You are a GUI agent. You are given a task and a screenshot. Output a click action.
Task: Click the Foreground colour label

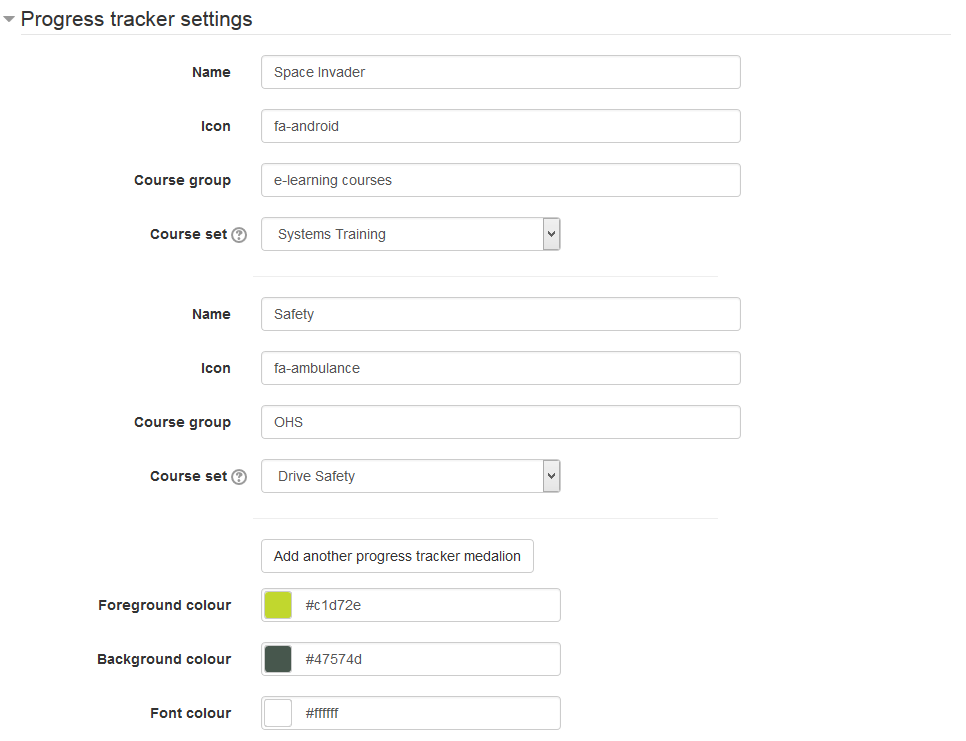pyautogui.click(x=164, y=605)
